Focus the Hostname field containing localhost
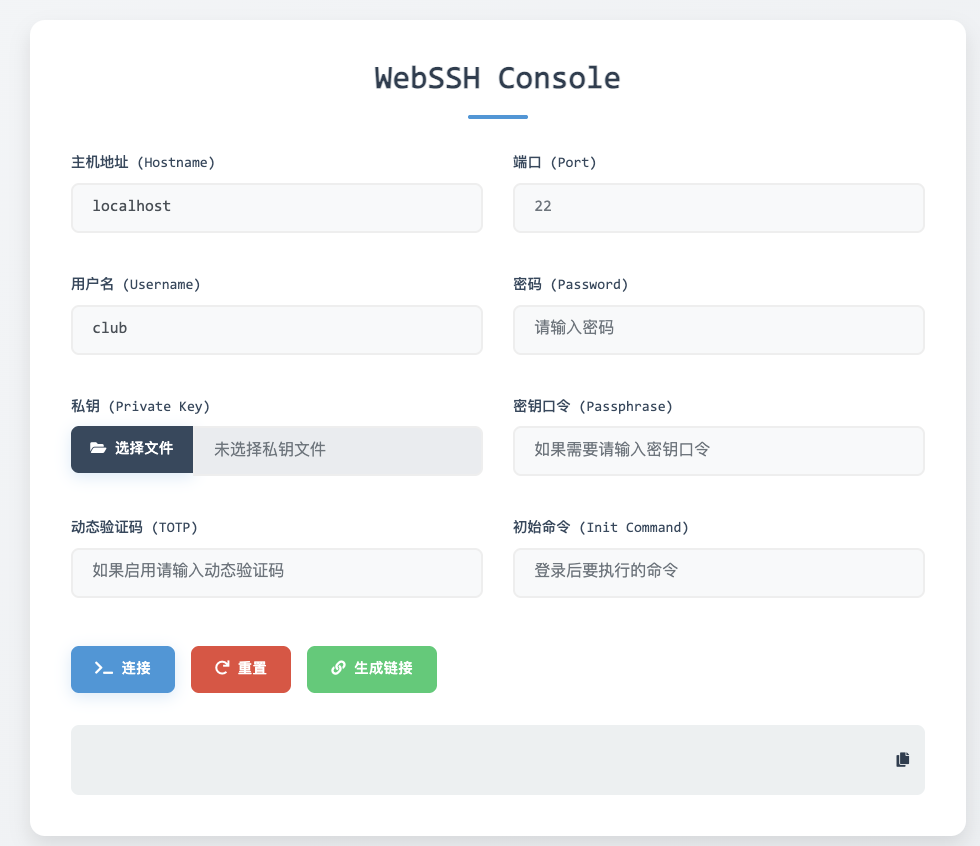This screenshot has width=980, height=846. coord(277,208)
